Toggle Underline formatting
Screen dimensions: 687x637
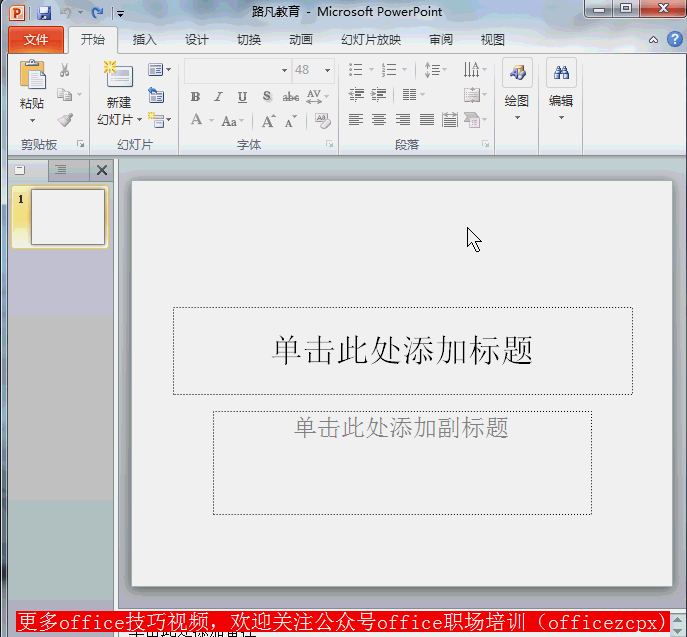[x=243, y=97]
